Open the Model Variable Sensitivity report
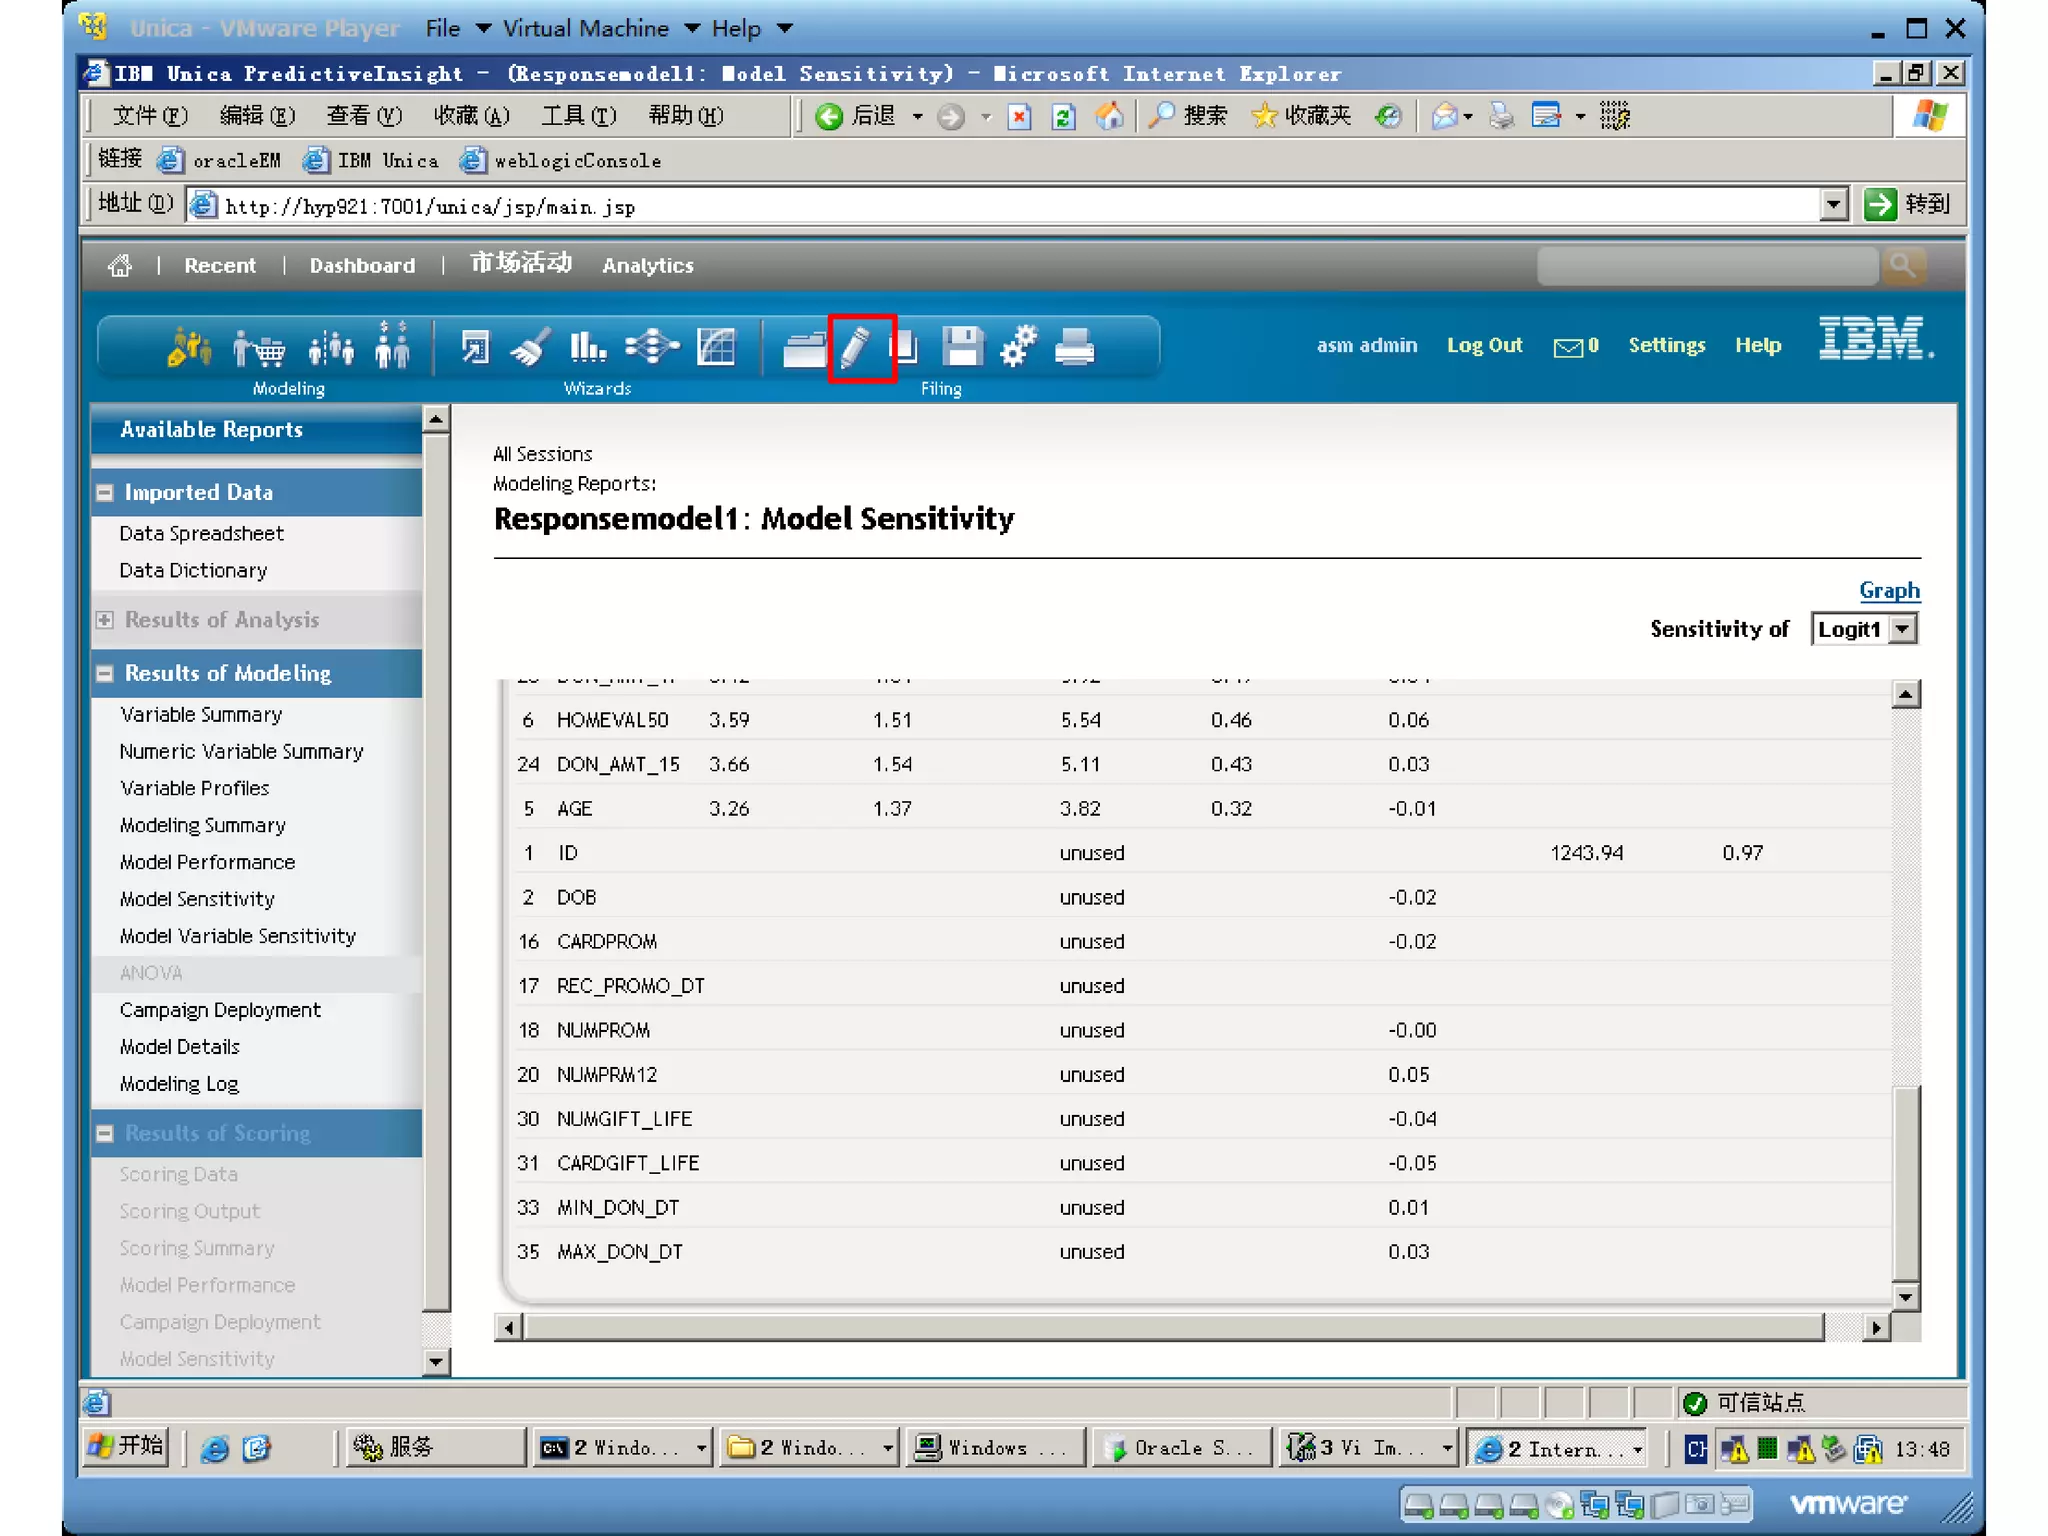Viewport: 2048px width, 1536px height. click(238, 936)
